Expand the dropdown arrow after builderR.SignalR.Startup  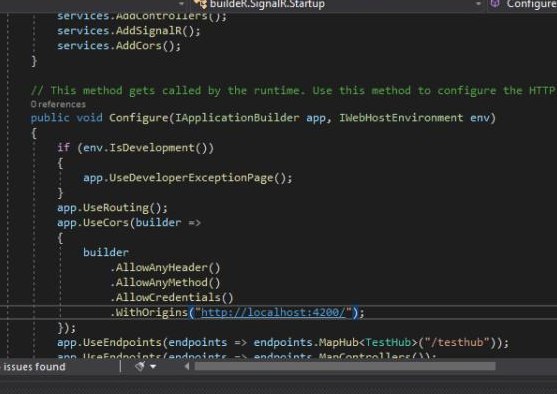(x=478, y=4)
